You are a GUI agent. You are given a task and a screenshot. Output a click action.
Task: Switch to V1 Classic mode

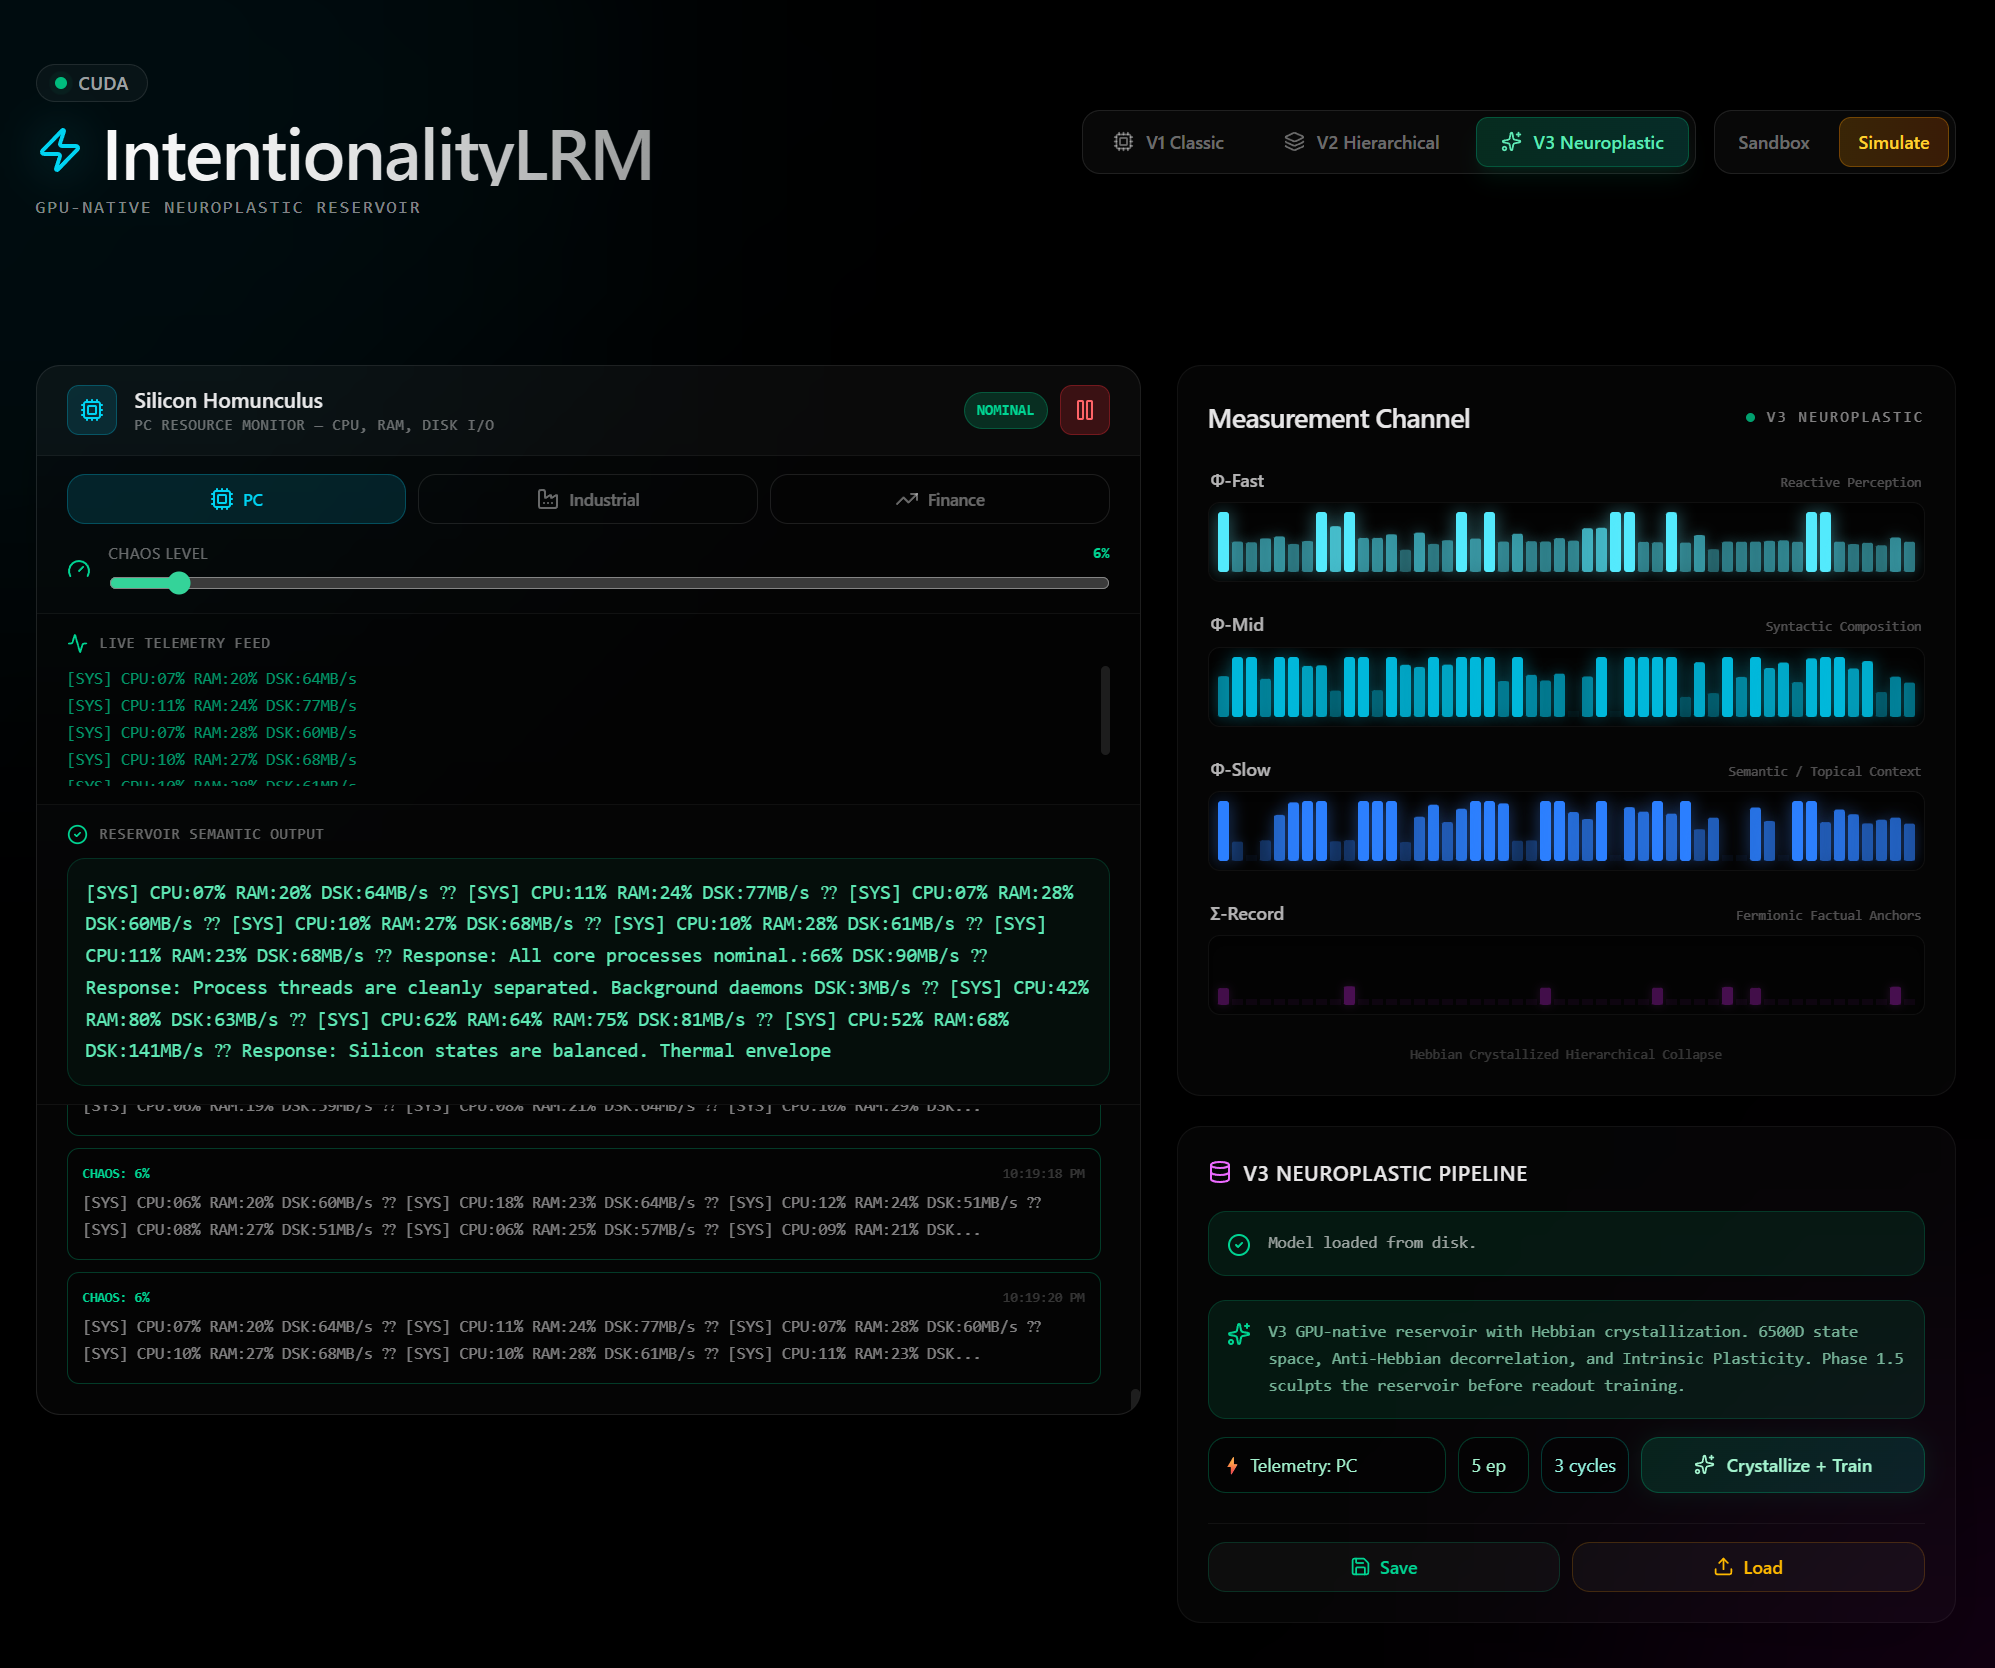click(x=1168, y=142)
